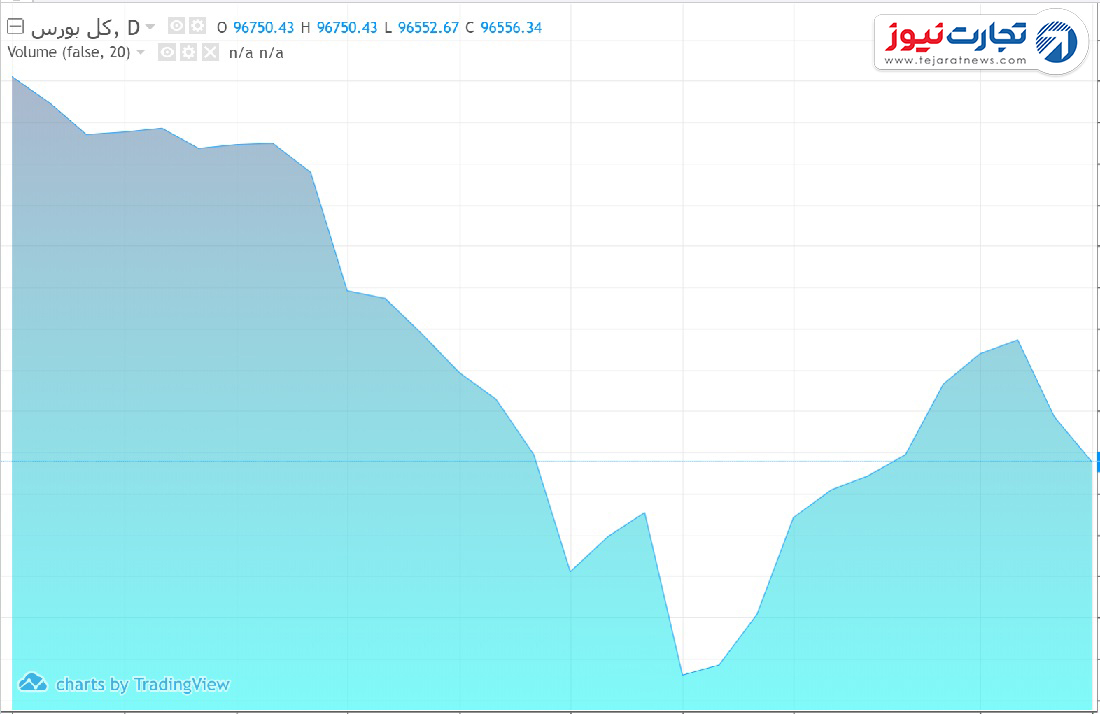Remove the Volume indicator with X icon

tap(209, 52)
